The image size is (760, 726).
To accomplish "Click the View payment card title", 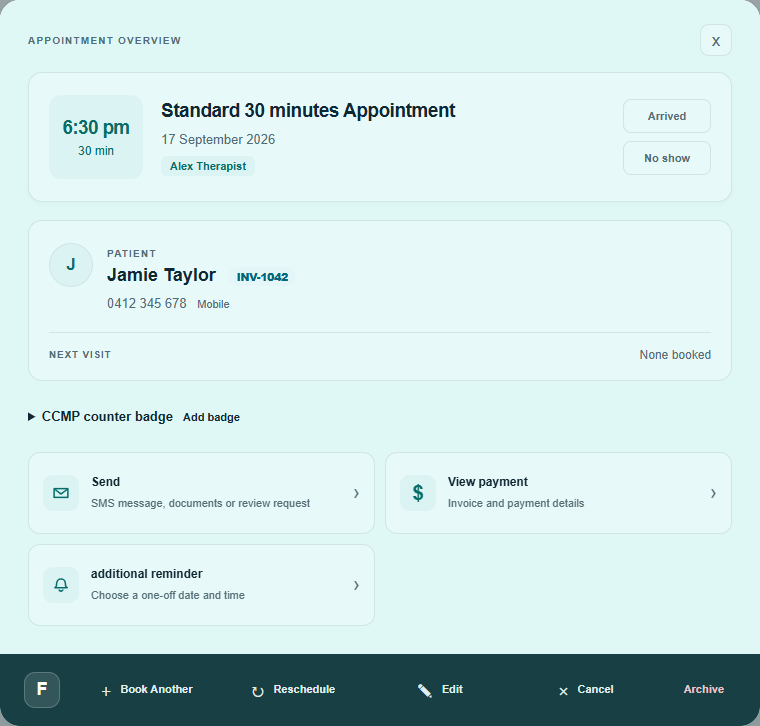I will pos(488,482).
